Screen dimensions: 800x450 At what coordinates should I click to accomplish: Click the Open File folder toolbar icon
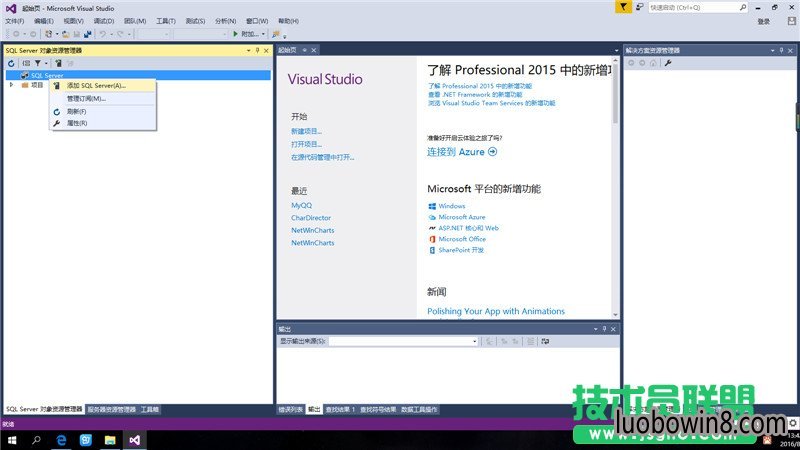click(x=66, y=34)
